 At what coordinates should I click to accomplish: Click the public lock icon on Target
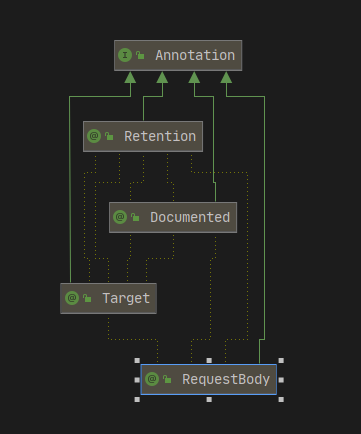click(87, 298)
